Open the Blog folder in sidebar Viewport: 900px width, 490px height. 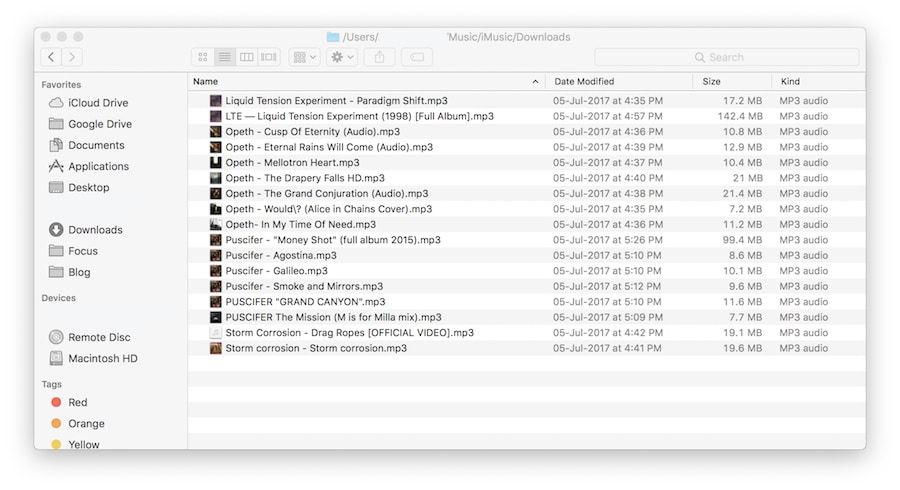(79, 272)
